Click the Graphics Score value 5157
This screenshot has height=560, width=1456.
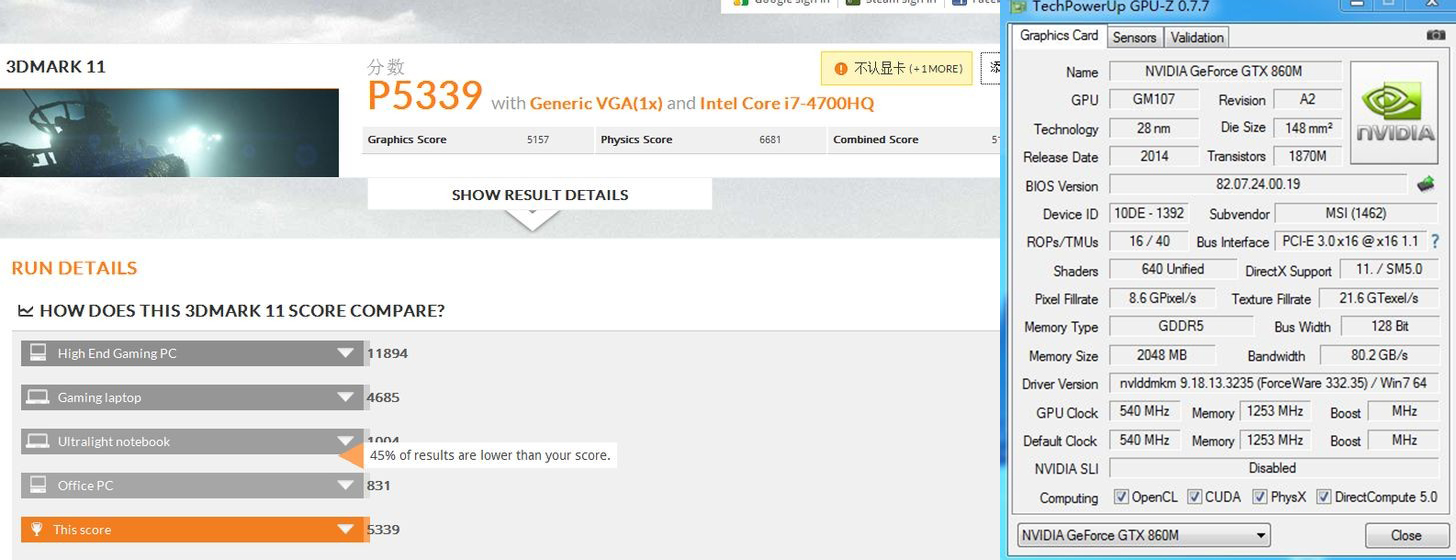tap(538, 140)
